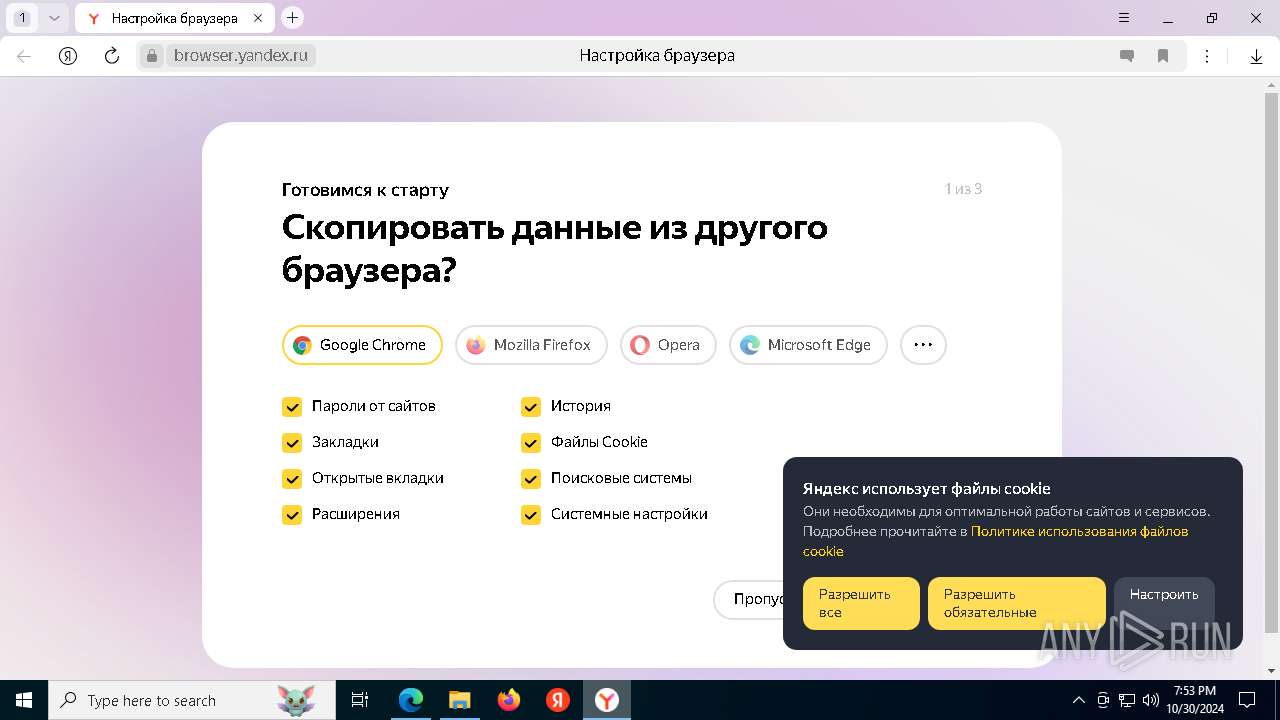Uncheck Открытые вкладки checkbox
Screen dimensions: 1280x720
[292, 479]
